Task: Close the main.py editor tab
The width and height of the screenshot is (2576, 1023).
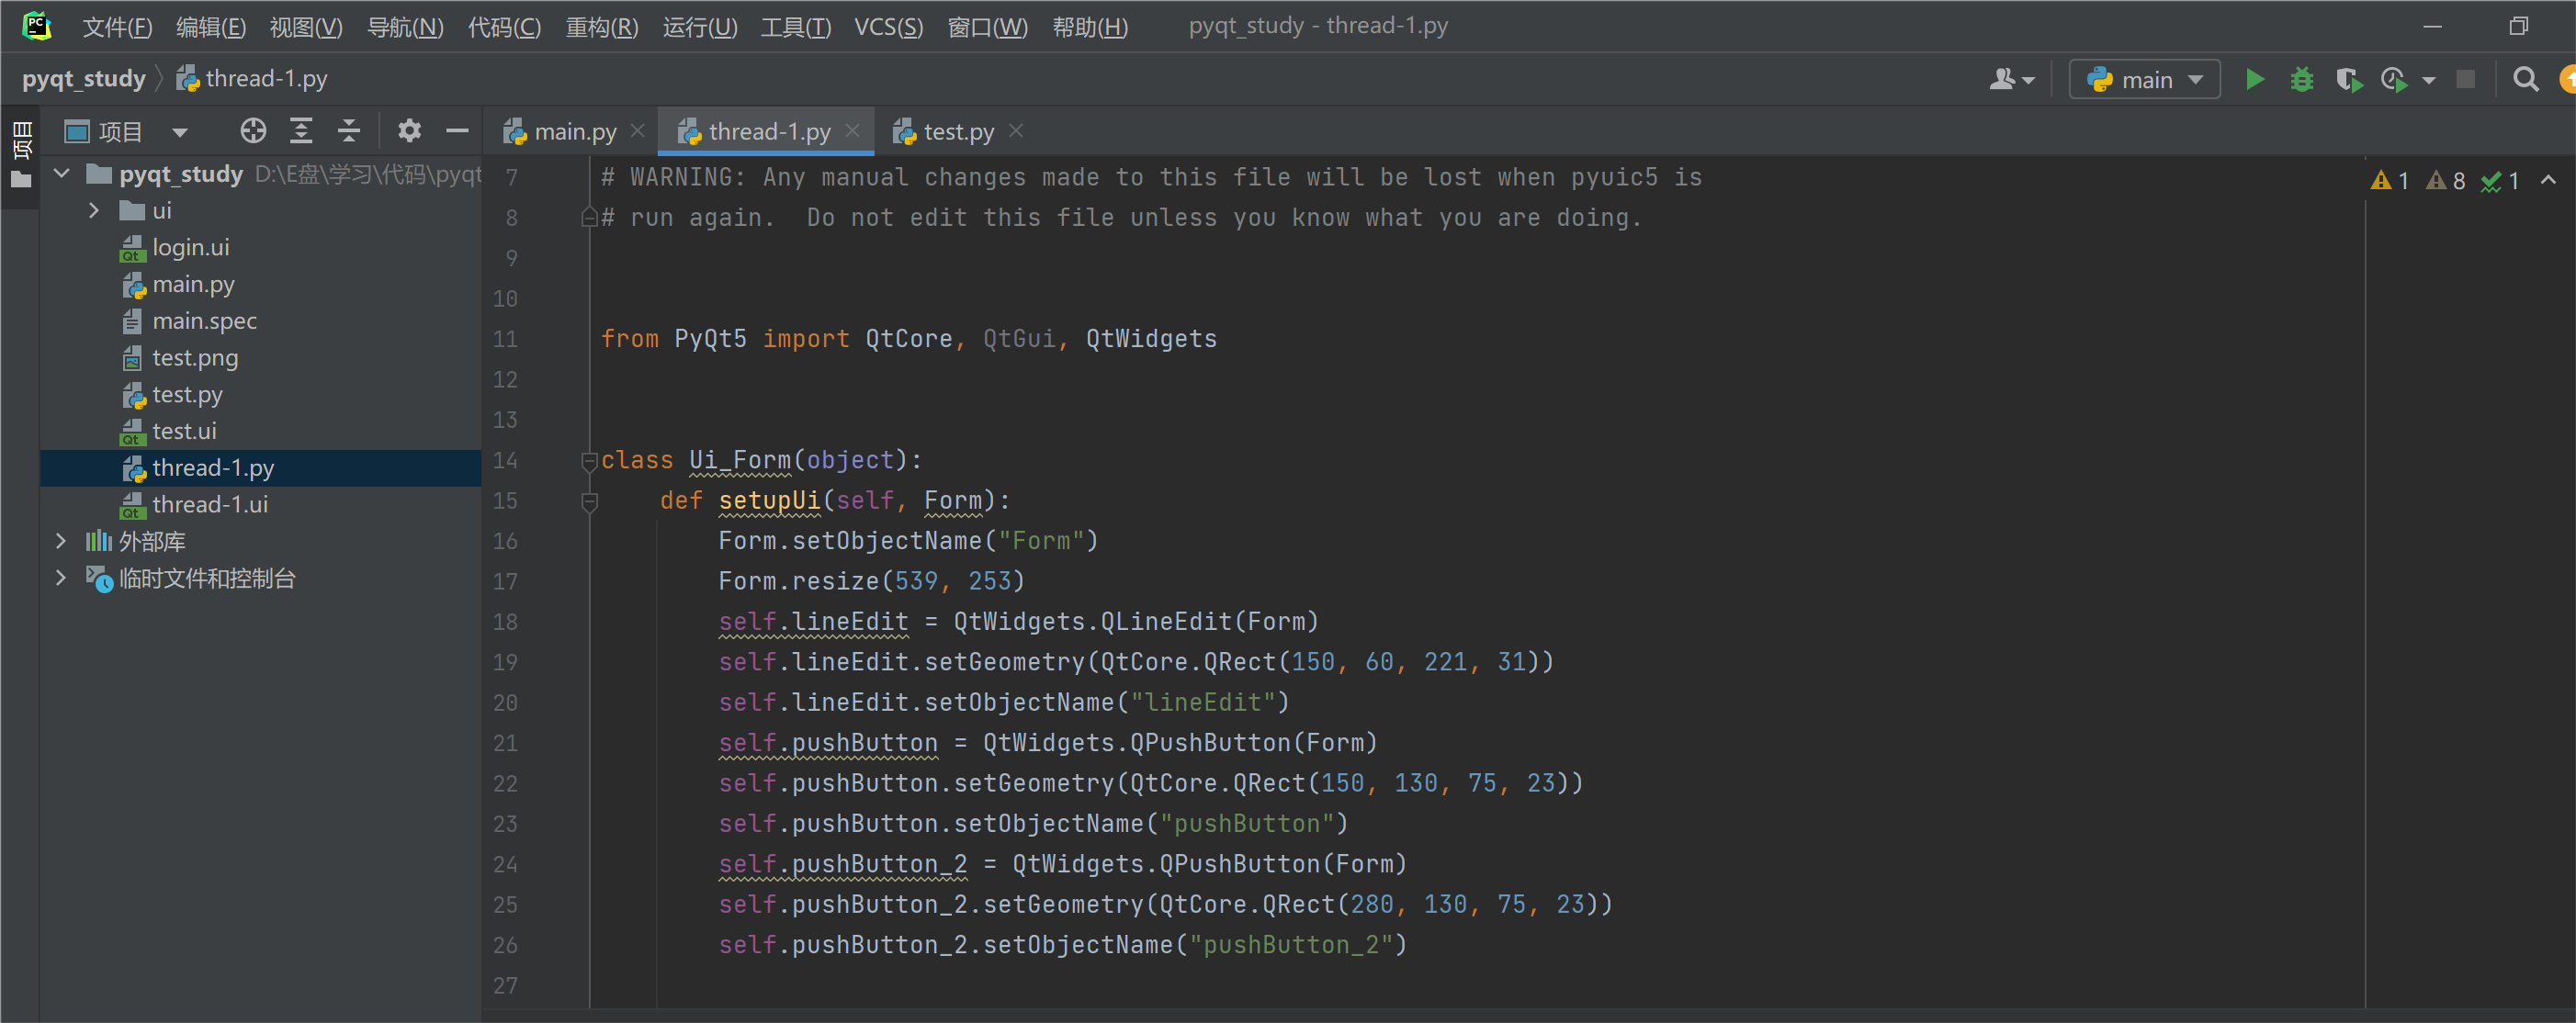Action: point(637,131)
